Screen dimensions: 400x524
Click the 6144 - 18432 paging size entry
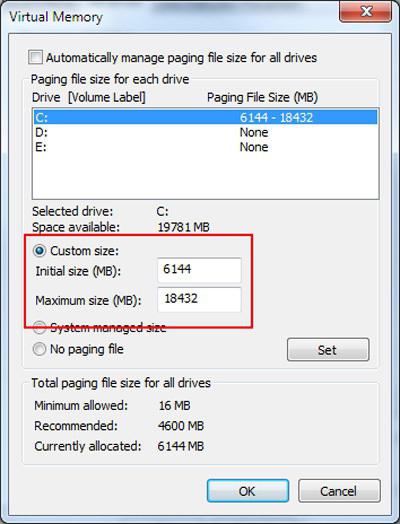click(276, 117)
